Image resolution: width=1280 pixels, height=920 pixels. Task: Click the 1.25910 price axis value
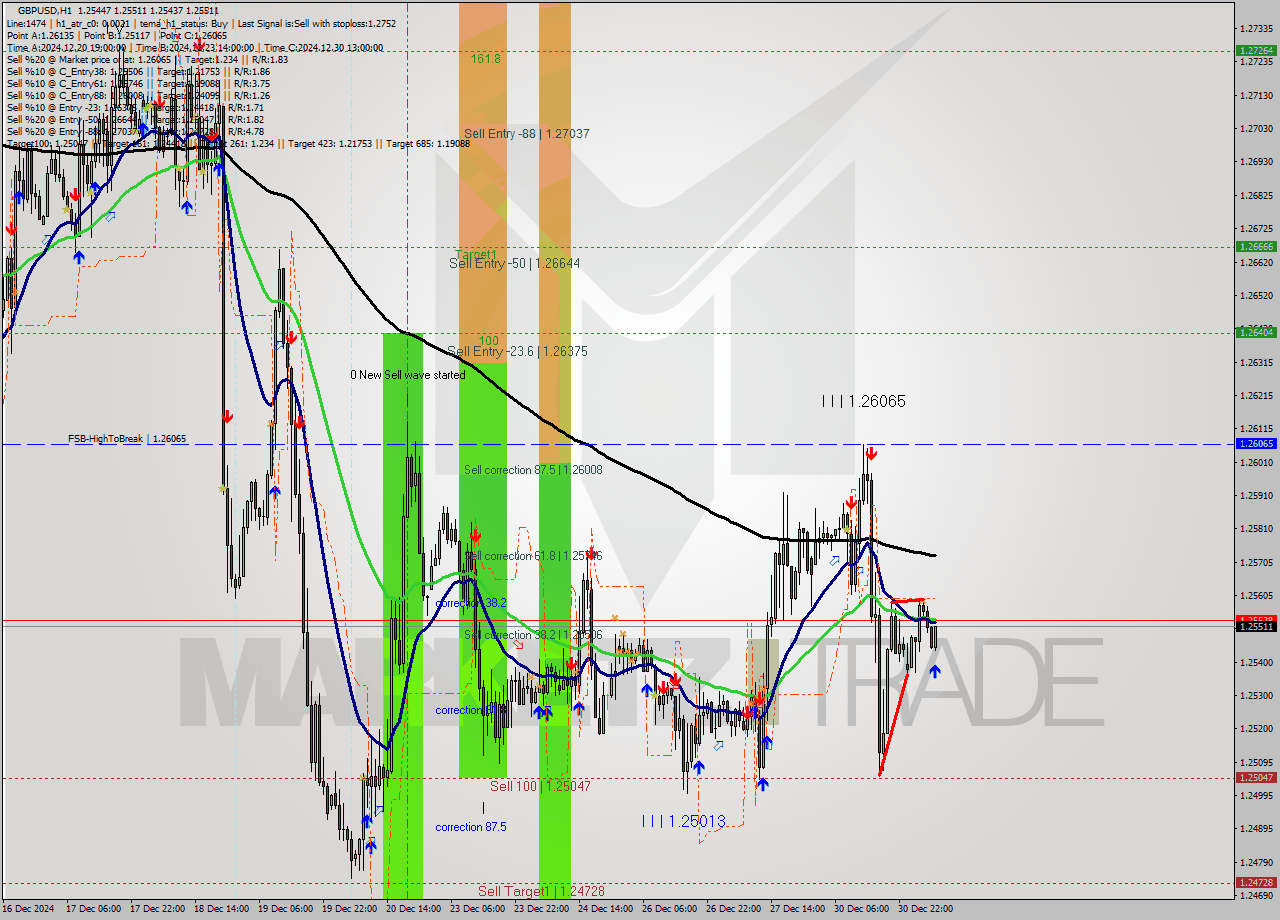(1256, 495)
